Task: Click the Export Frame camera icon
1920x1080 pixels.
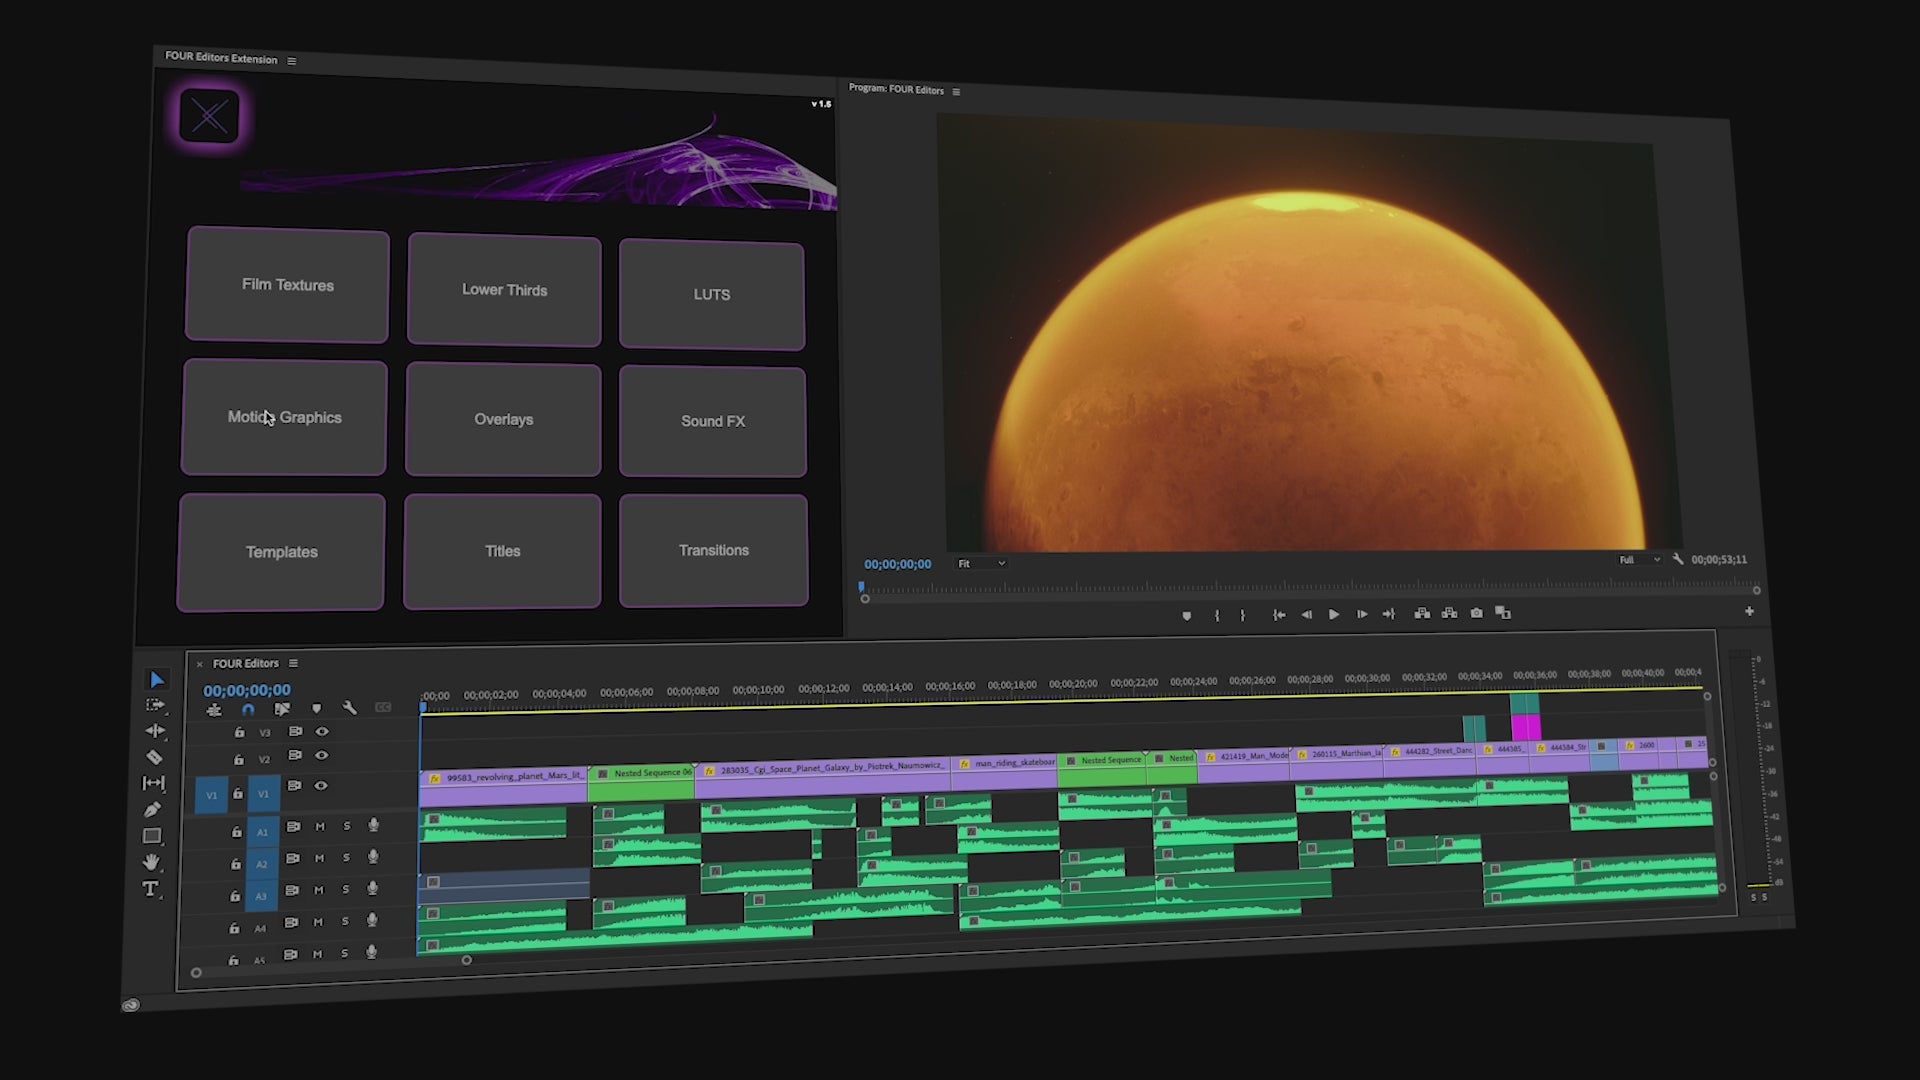Action: pos(1476,613)
